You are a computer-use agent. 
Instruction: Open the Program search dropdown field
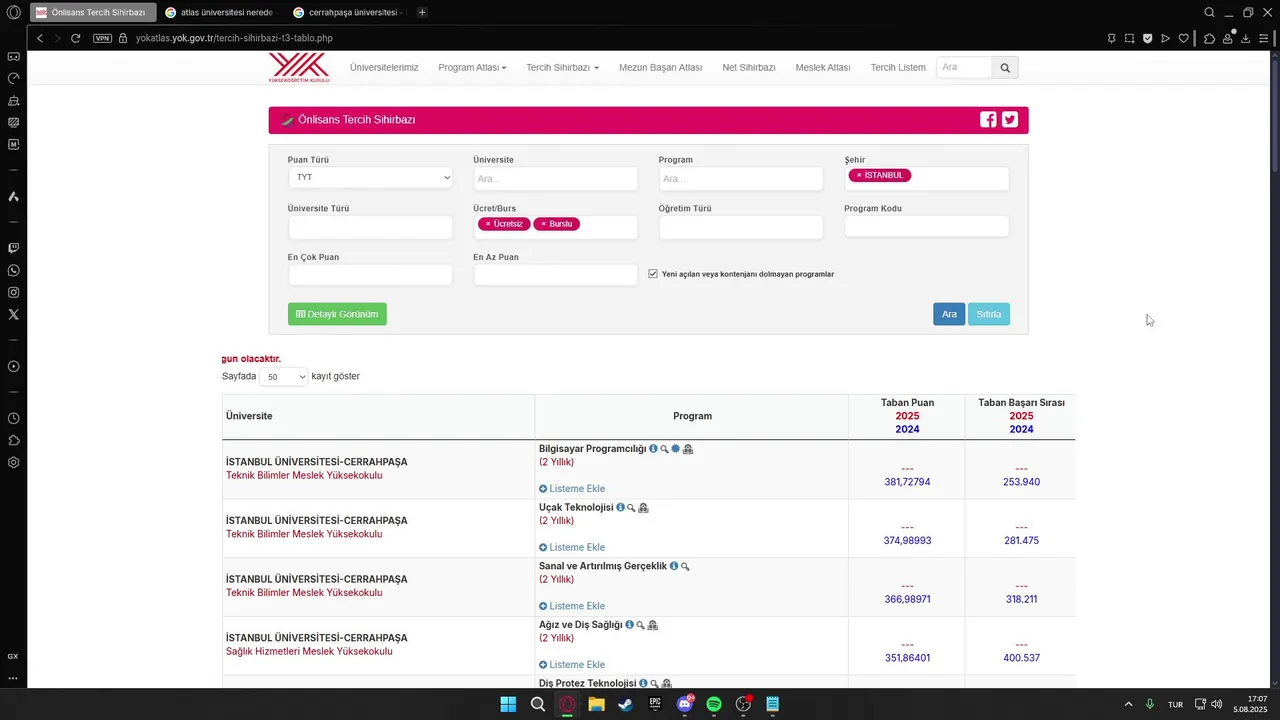741,178
